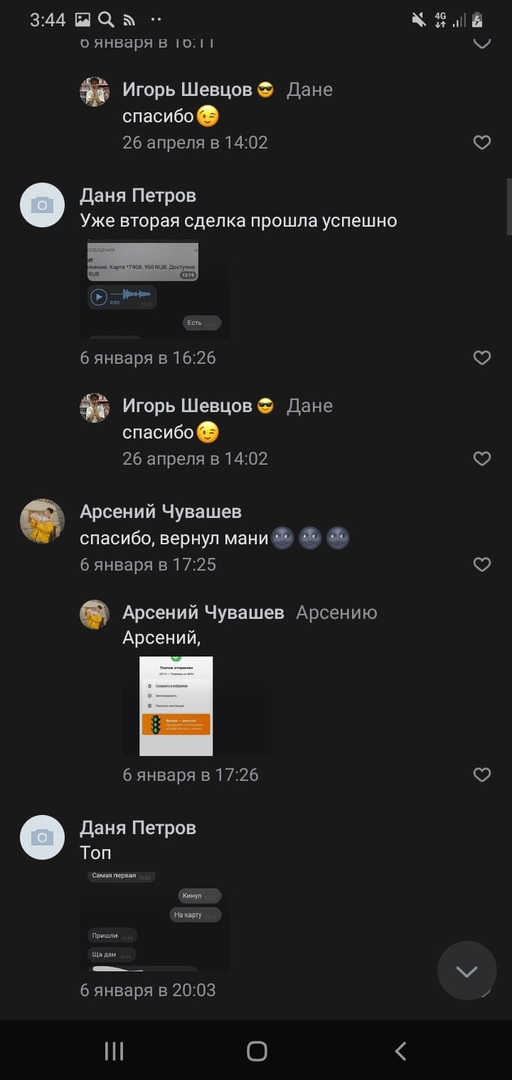Viewport: 512px width, 1080px height.
Task: Open the chat screenshot under the Топ comment
Action: 154,921
